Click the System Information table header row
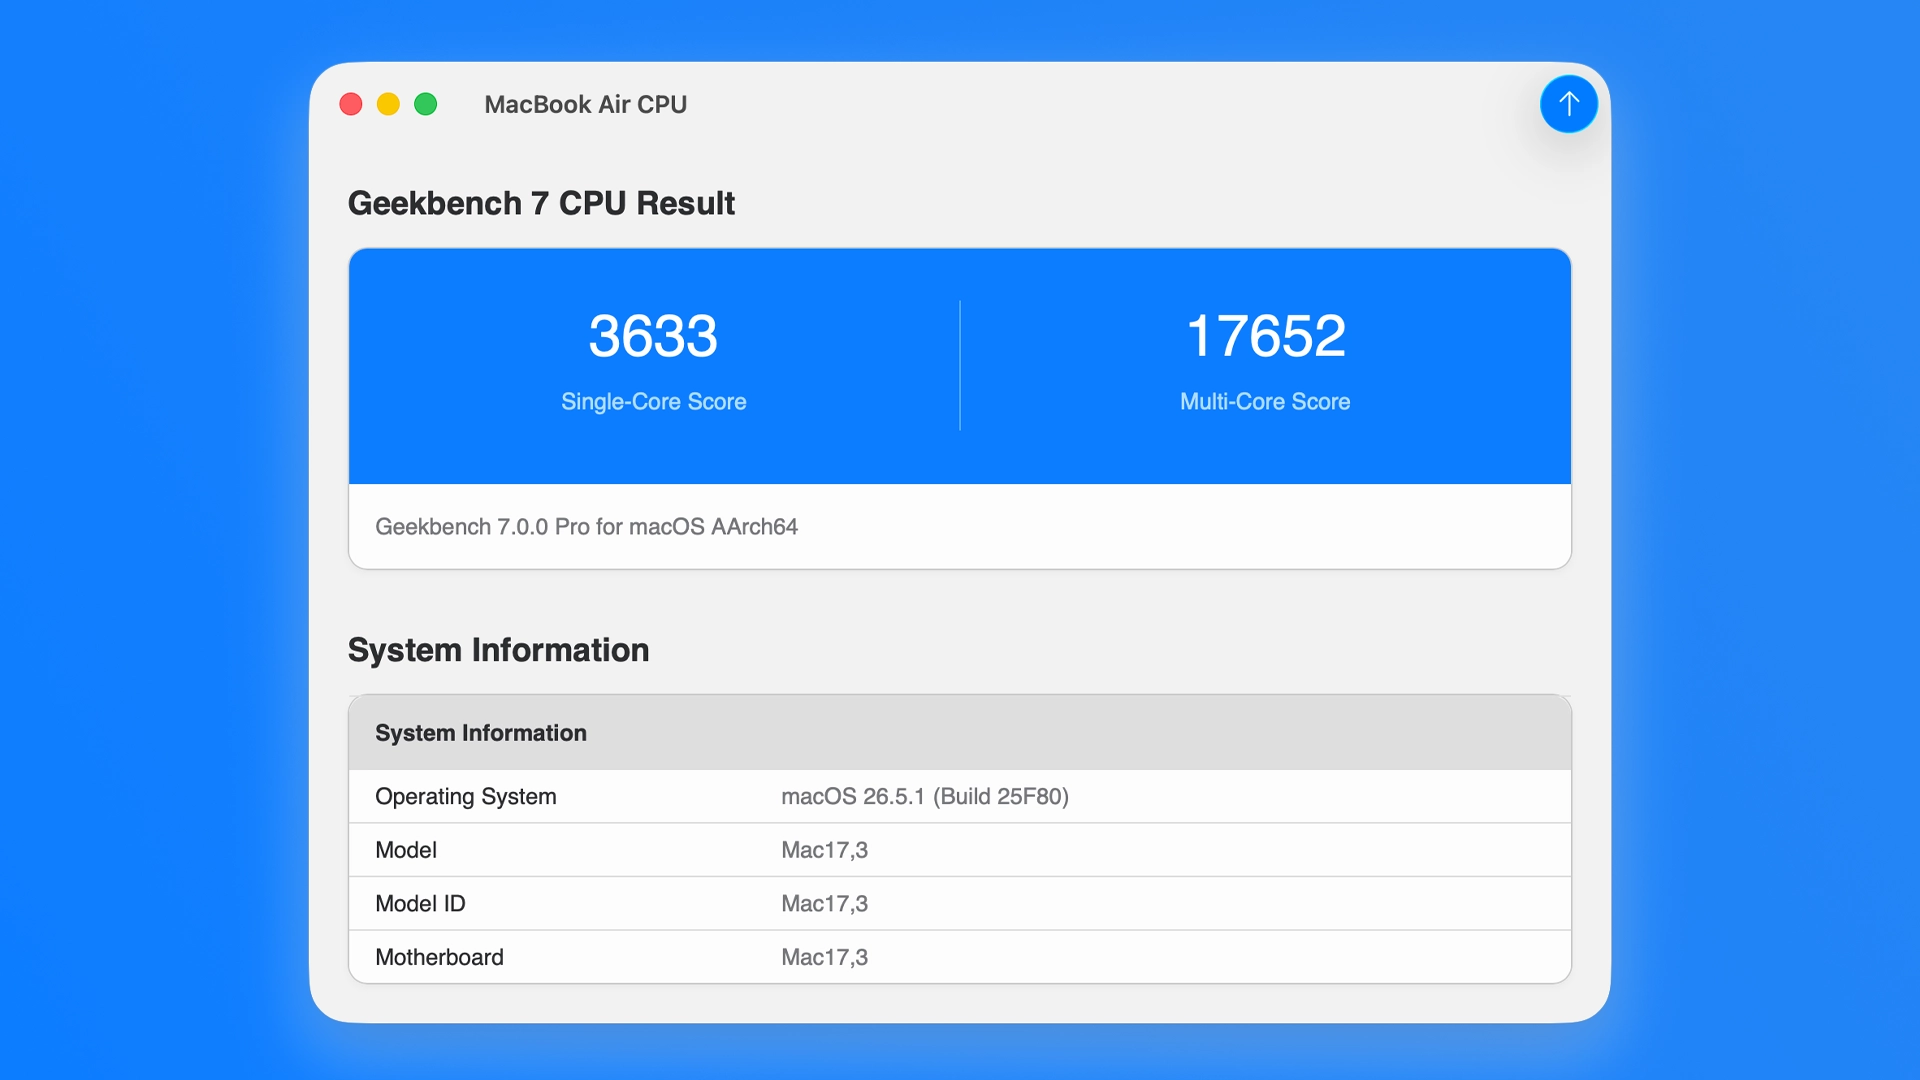 pyautogui.click(x=960, y=732)
